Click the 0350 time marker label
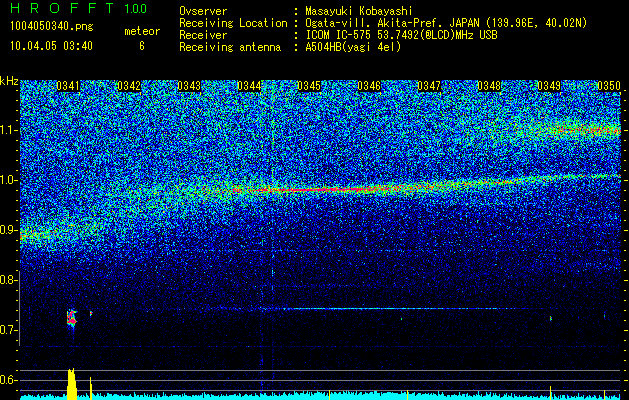629x400 pixels. coord(609,86)
